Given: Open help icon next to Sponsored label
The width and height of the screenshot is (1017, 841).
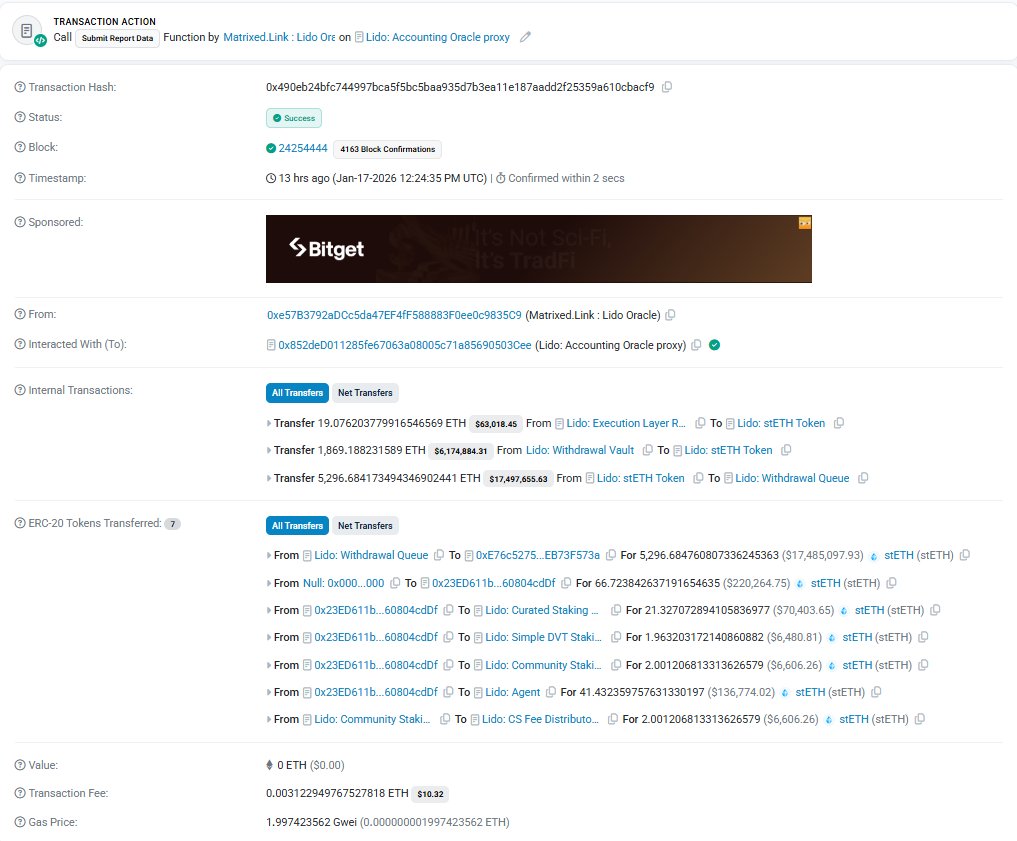Looking at the screenshot, I should click(x=20, y=222).
